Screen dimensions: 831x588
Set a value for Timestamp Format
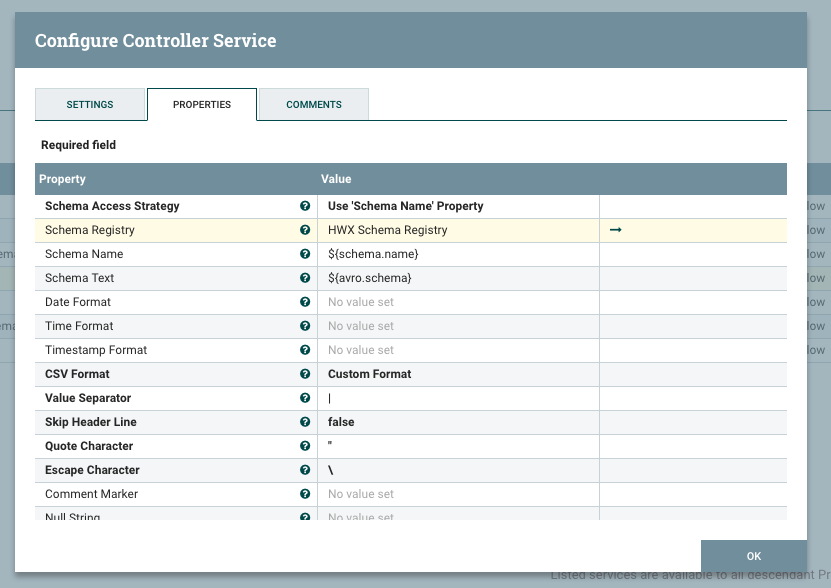[x=457, y=350]
